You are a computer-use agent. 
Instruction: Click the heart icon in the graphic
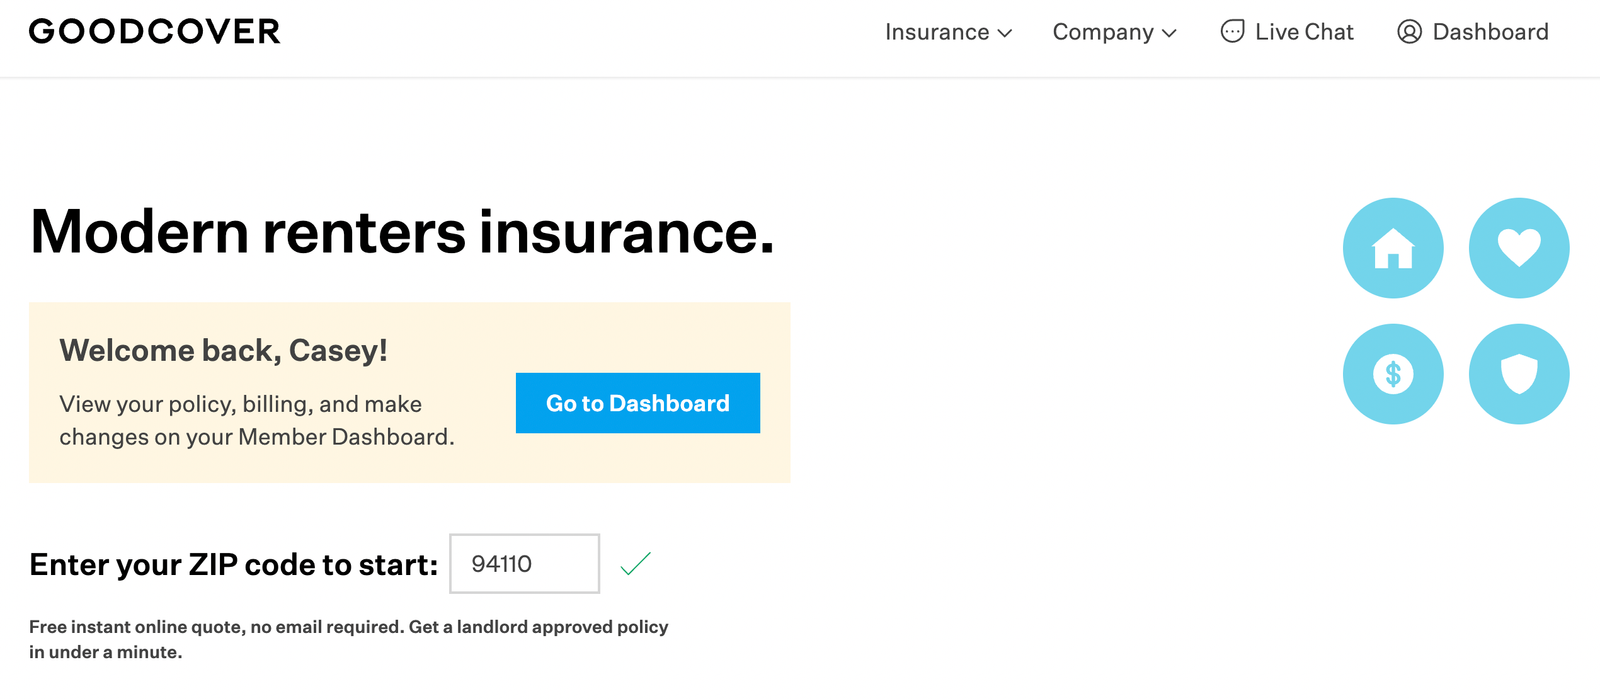click(x=1518, y=246)
